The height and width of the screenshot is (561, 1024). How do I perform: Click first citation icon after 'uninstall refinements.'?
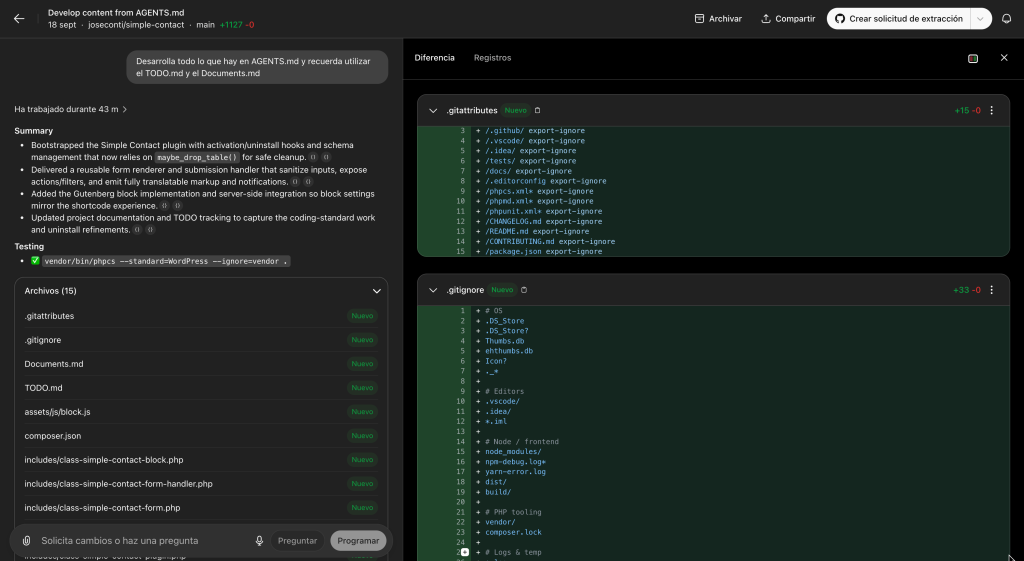[x=137, y=230]
